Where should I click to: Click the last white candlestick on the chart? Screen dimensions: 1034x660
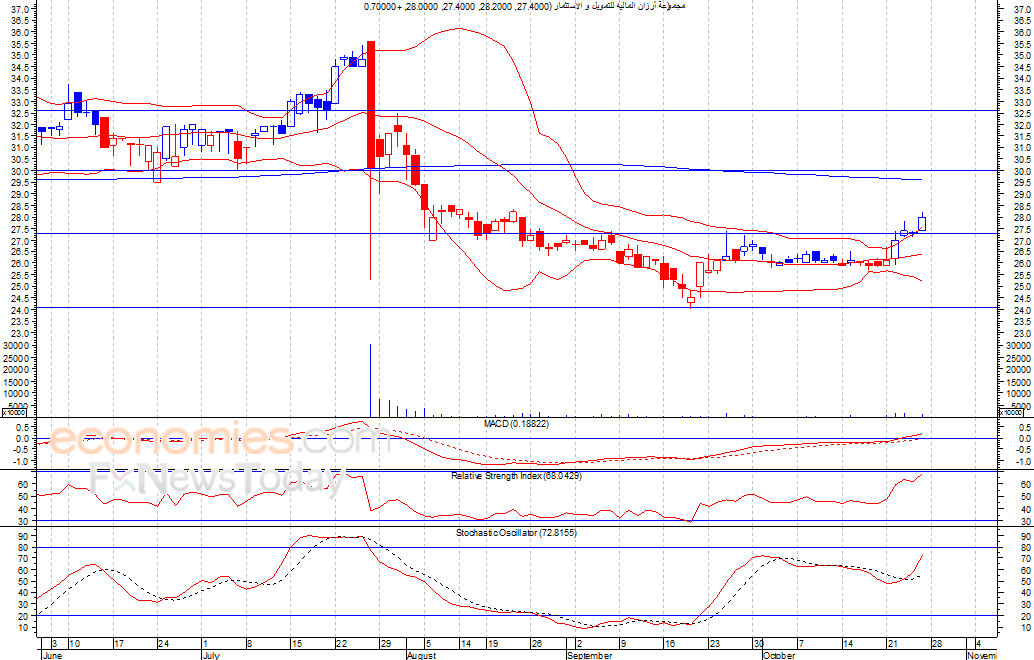click(x=921, y=223)
